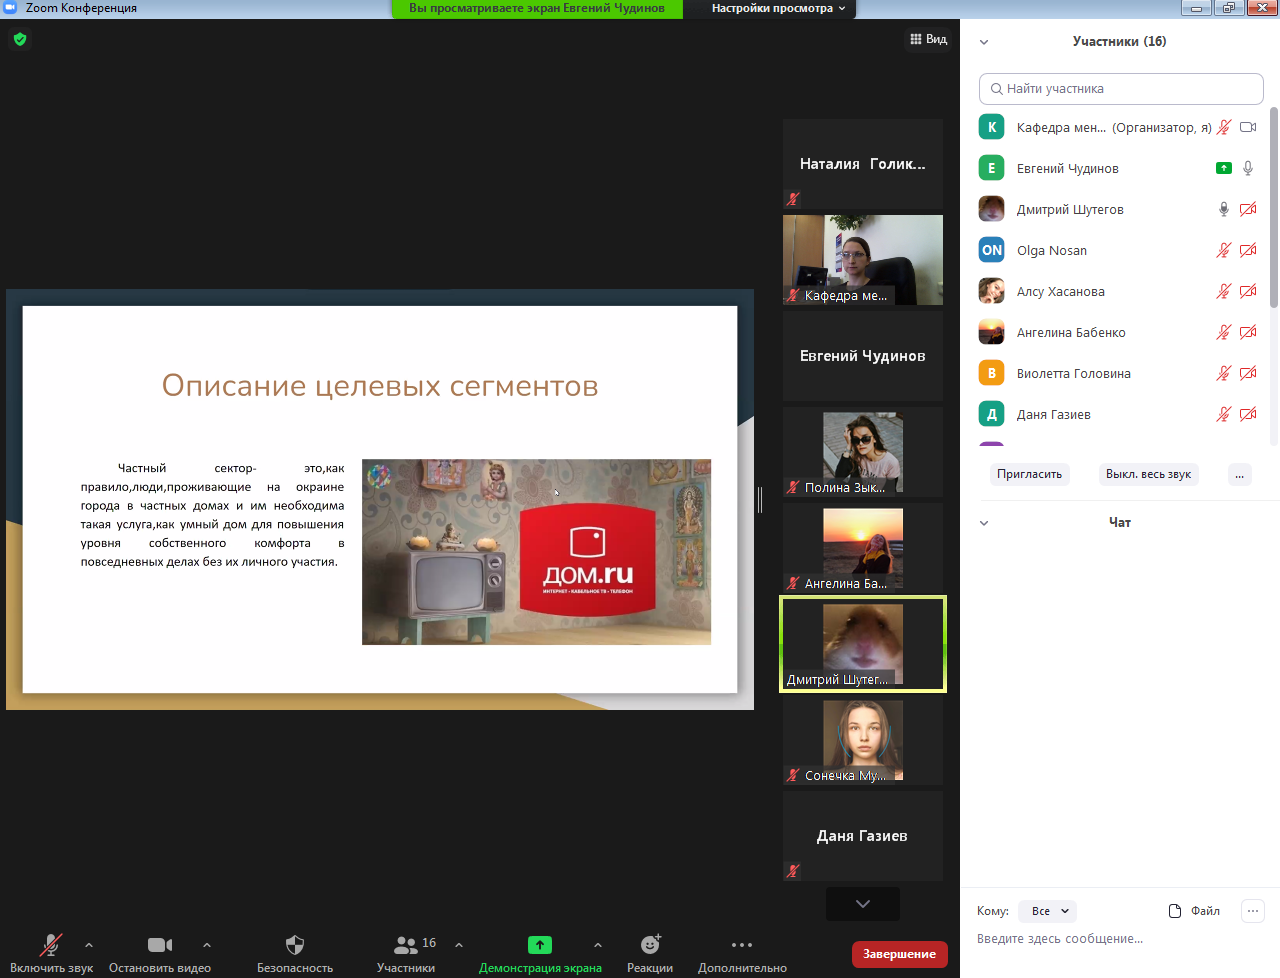Screen dimensions: 1280x978
Task: Open the Security (Безопасность) shield icon
Action: [x=294, y=945]
